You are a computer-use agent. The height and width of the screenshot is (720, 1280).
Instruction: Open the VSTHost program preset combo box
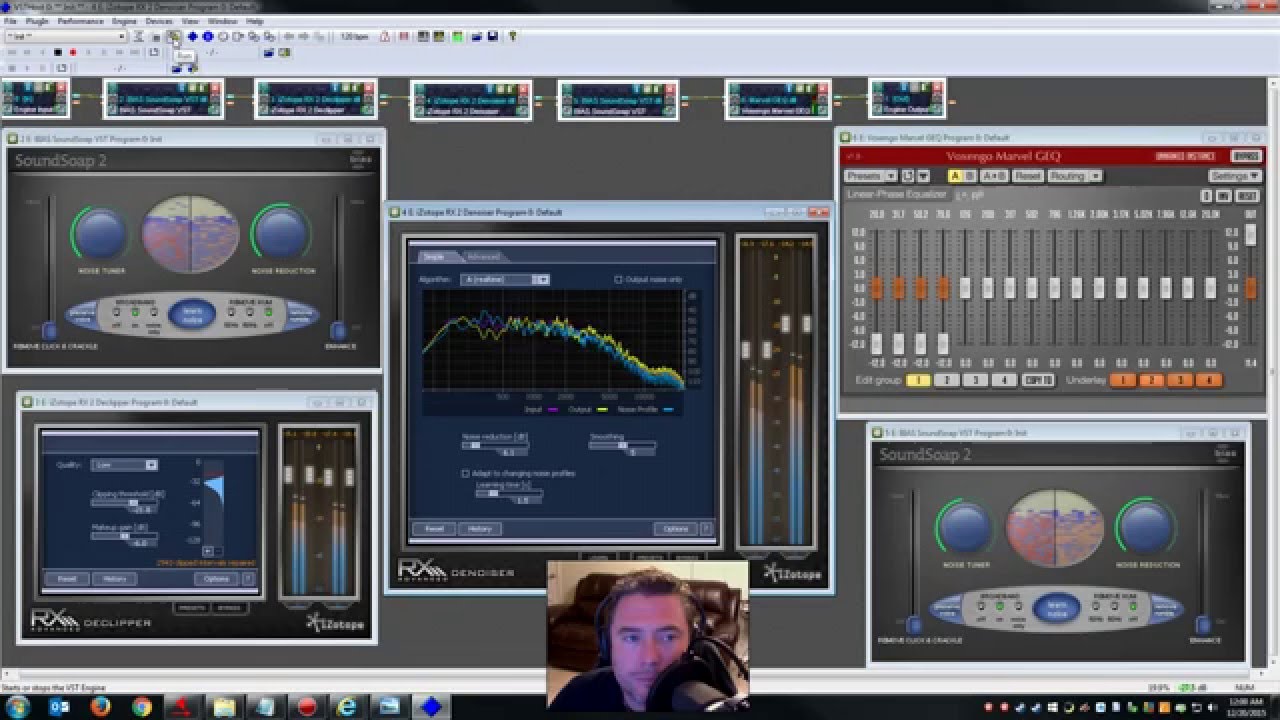(x=66, y=37)
